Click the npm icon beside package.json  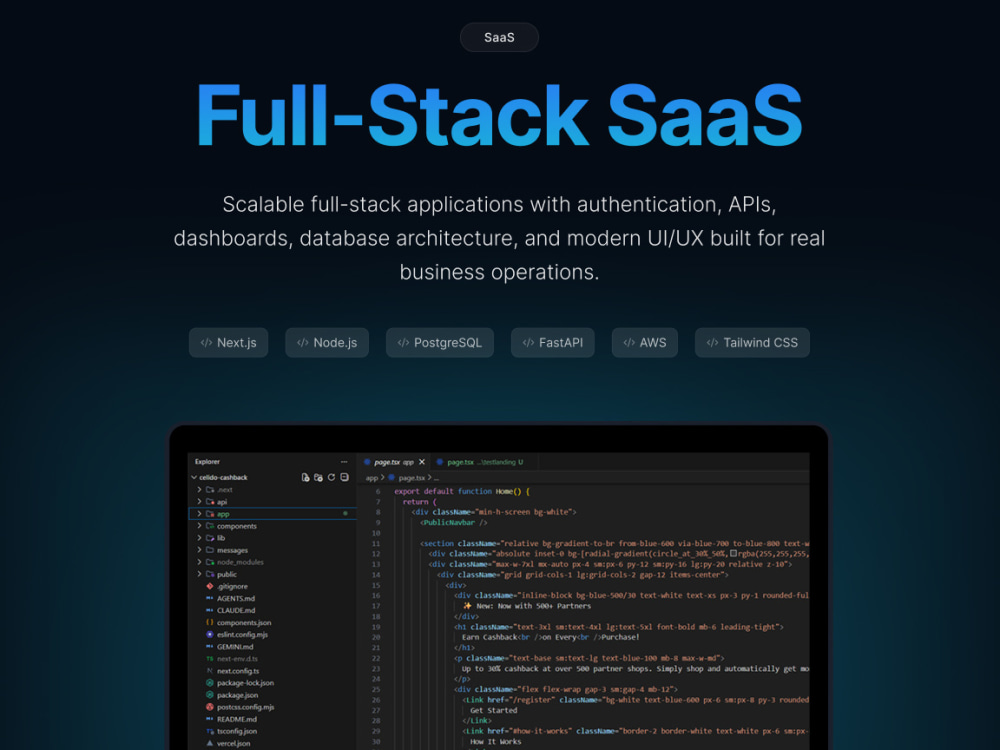(x=210, y=695)
